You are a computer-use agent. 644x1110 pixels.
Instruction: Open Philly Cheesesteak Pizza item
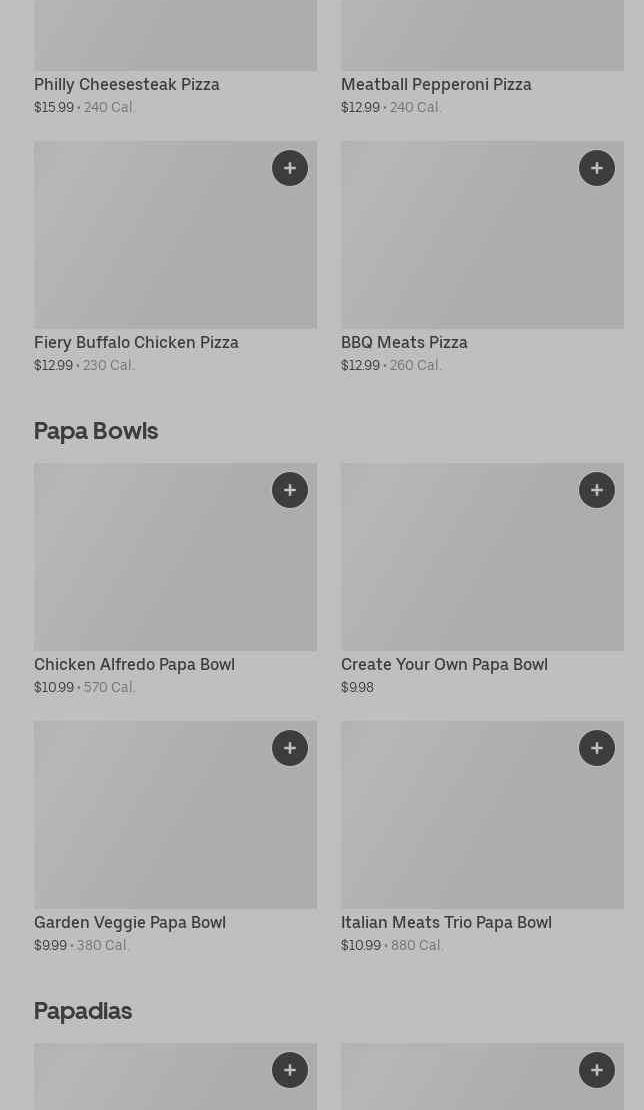click(x=127, y=85)
